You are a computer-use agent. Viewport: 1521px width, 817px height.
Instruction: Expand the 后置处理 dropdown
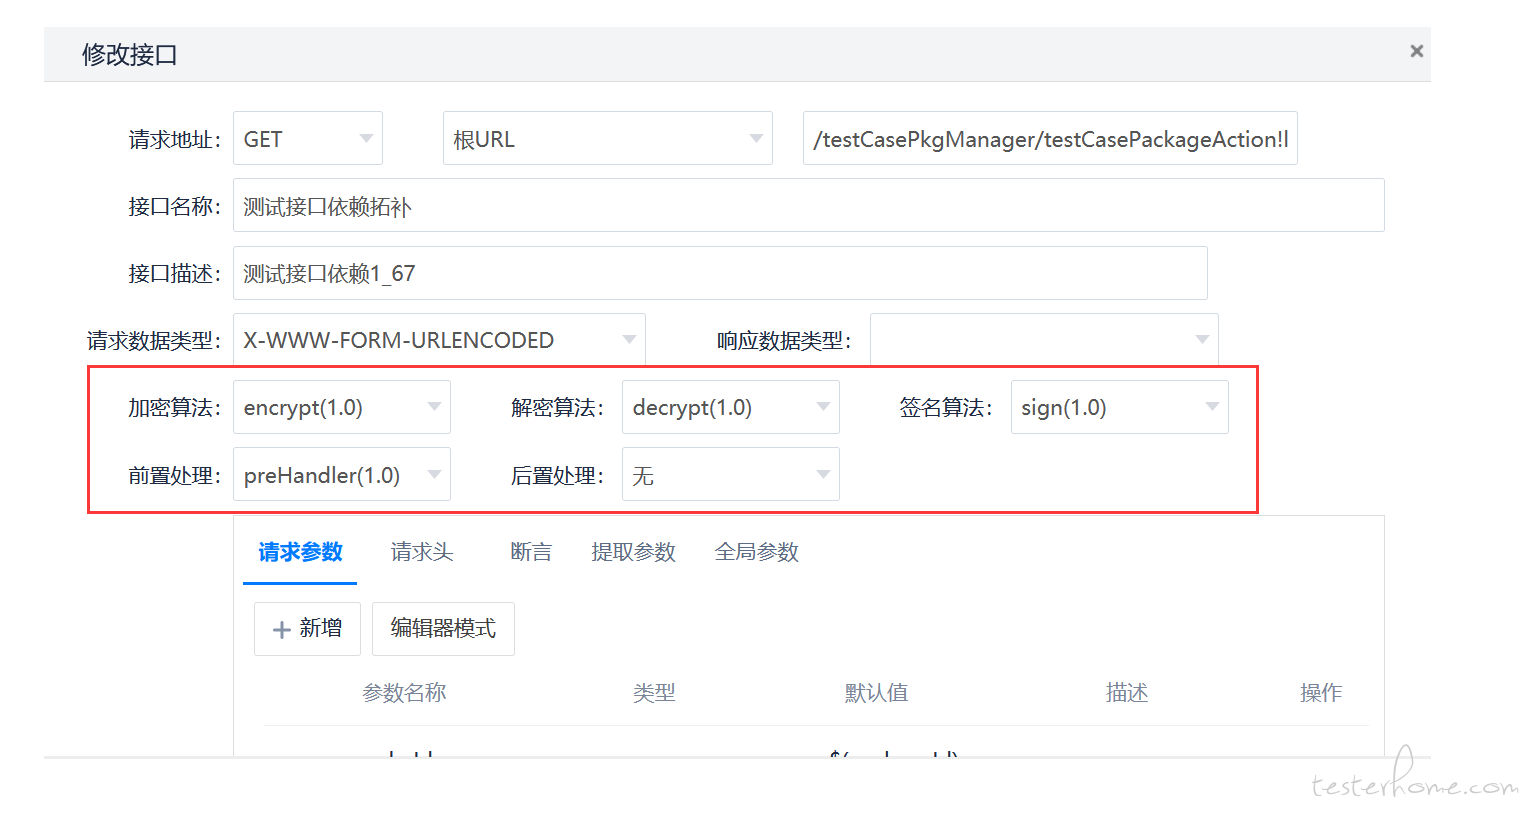[730, 475]
